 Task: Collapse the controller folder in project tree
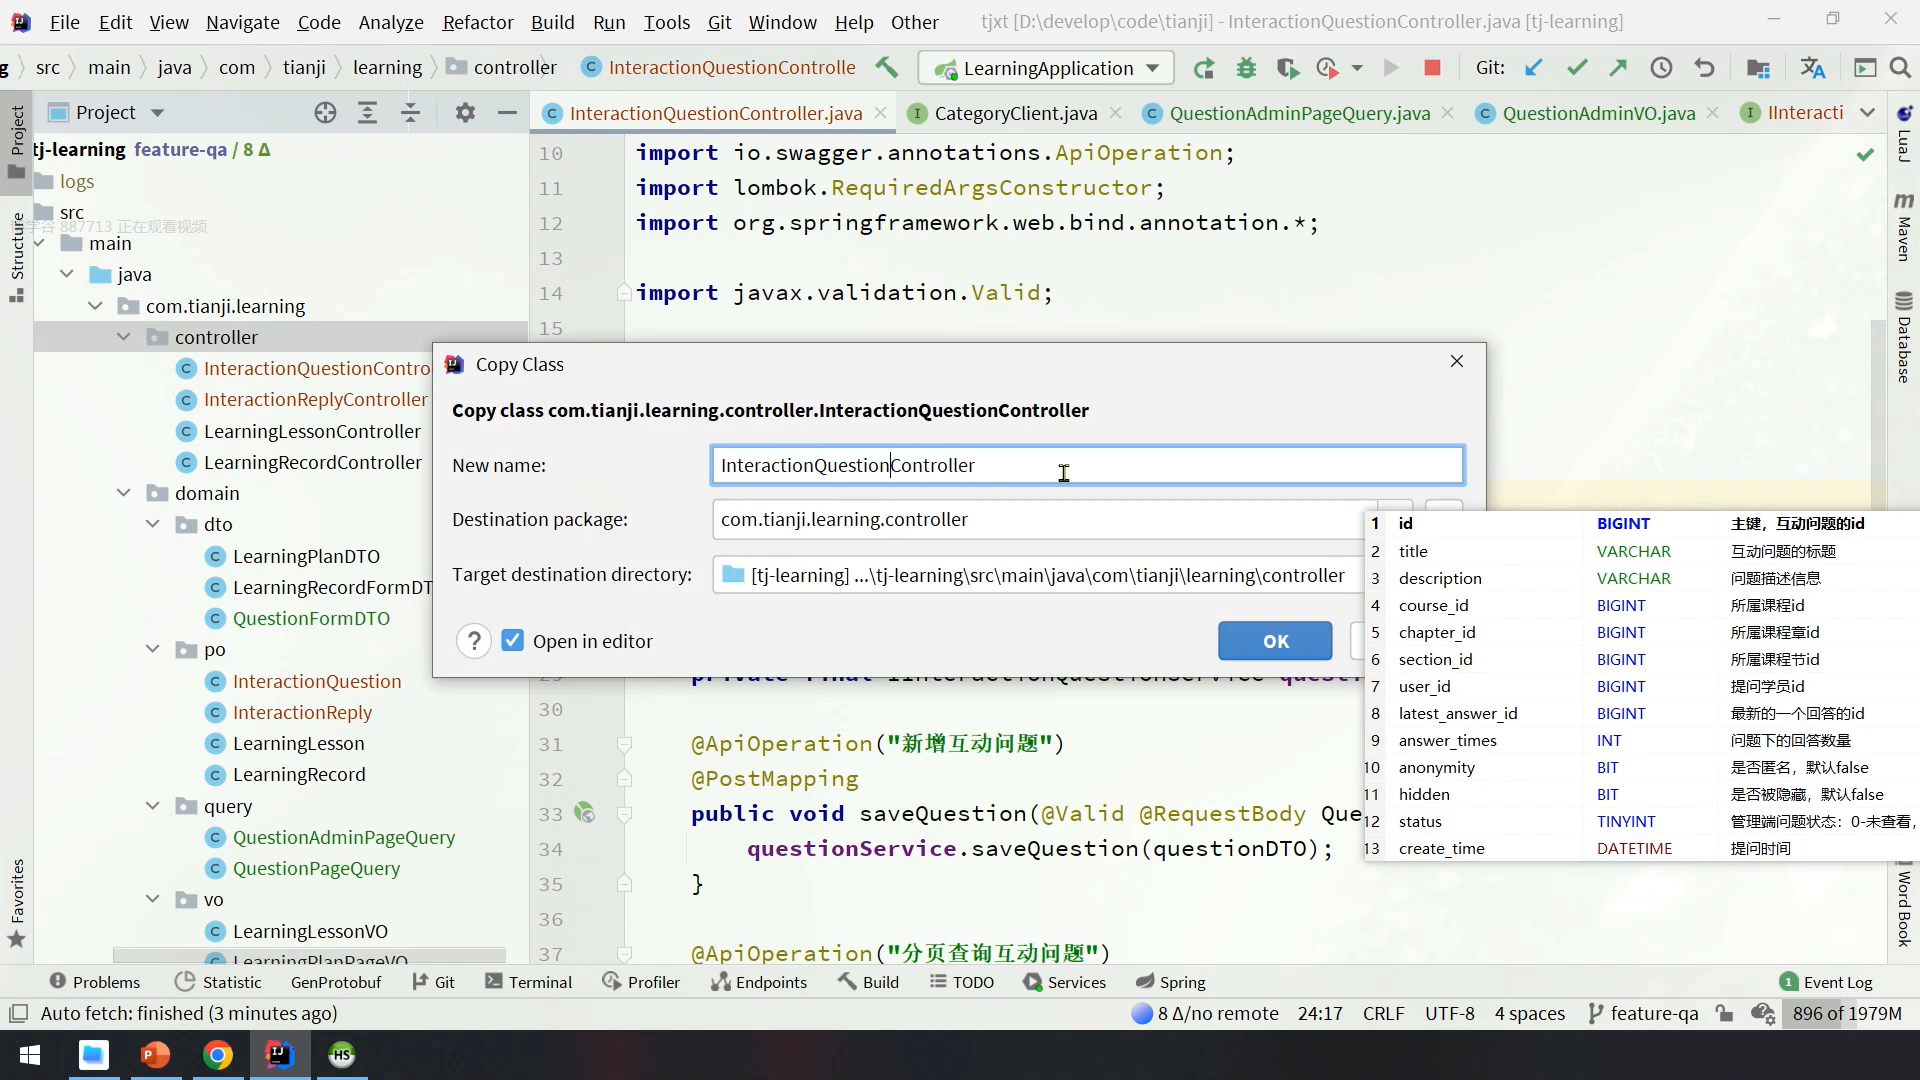click(x=124, y=337)
